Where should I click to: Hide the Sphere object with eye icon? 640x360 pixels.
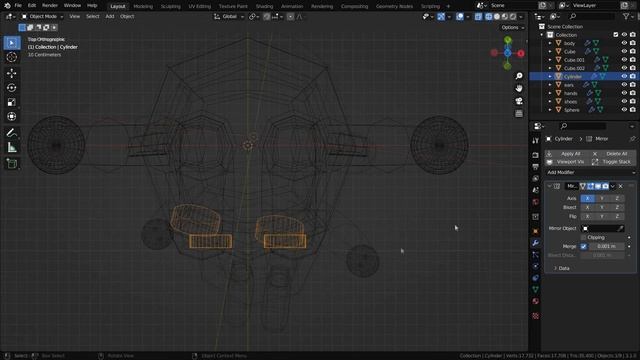point(624,110)
